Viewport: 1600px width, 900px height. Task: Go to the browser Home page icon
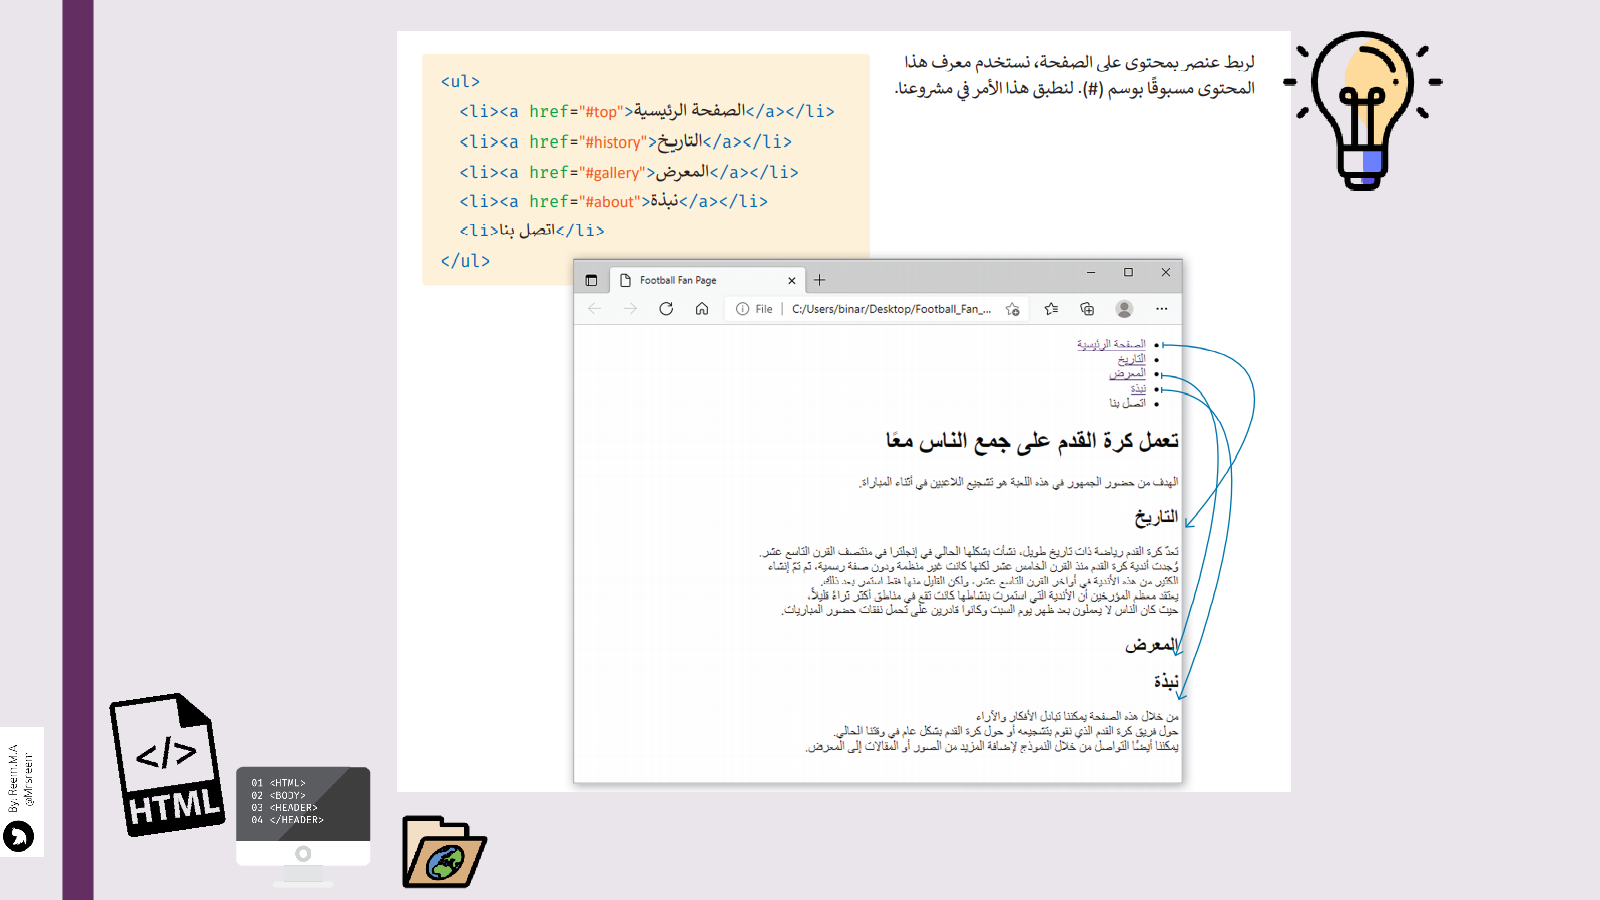[702, 309]
